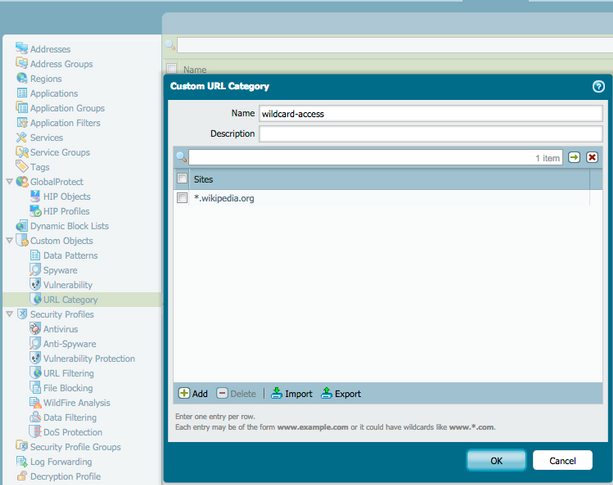The height and width of the screenshot is (485, 613).
Task: Select URL Category in sidebar
Action: 70,300
